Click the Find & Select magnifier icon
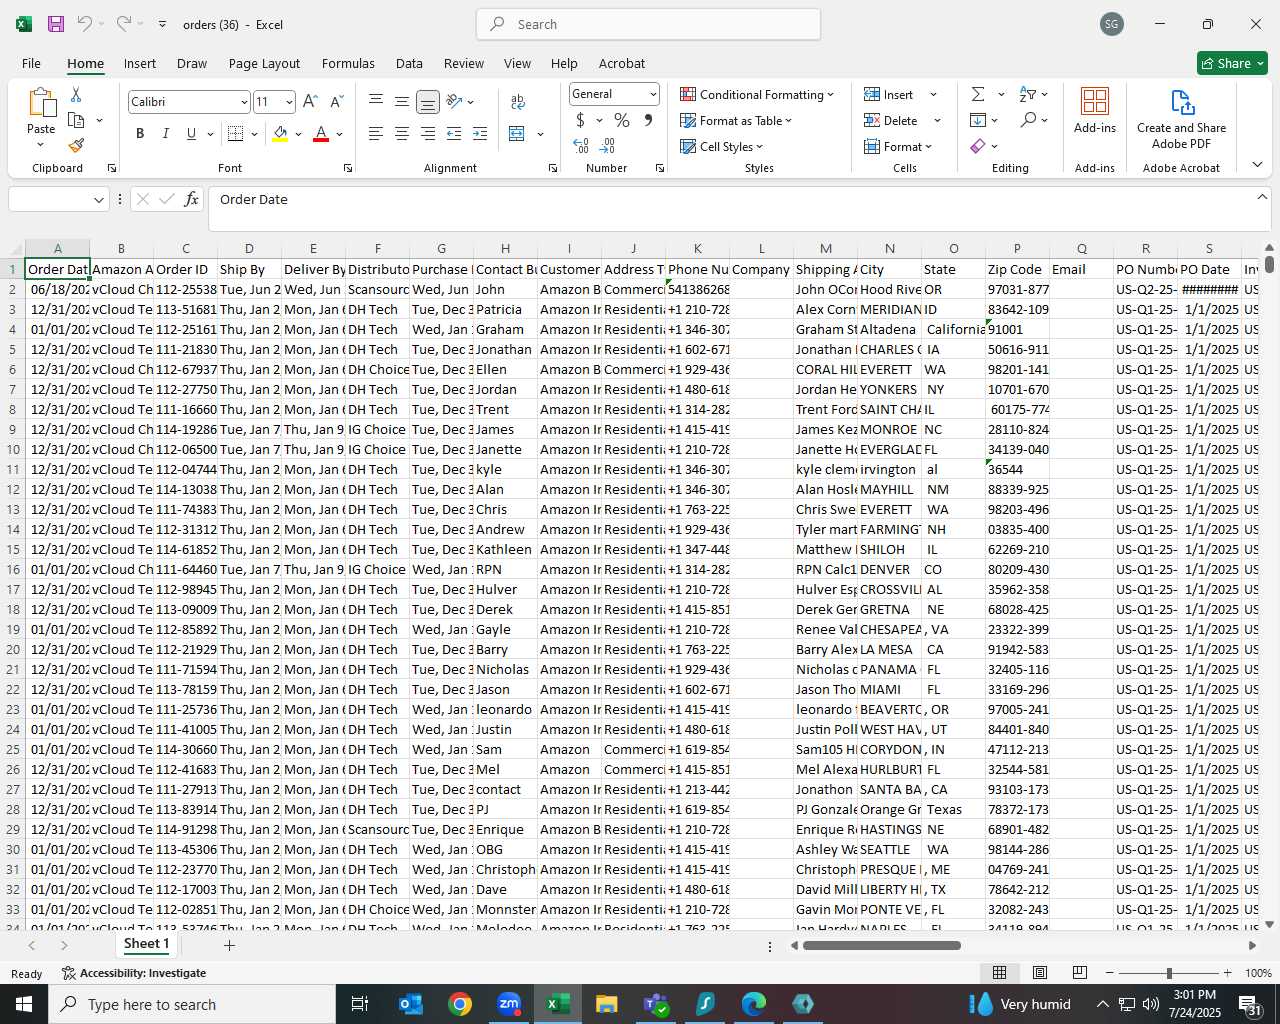The height and width of the screenshot is (1024, 1280). 1028,120
